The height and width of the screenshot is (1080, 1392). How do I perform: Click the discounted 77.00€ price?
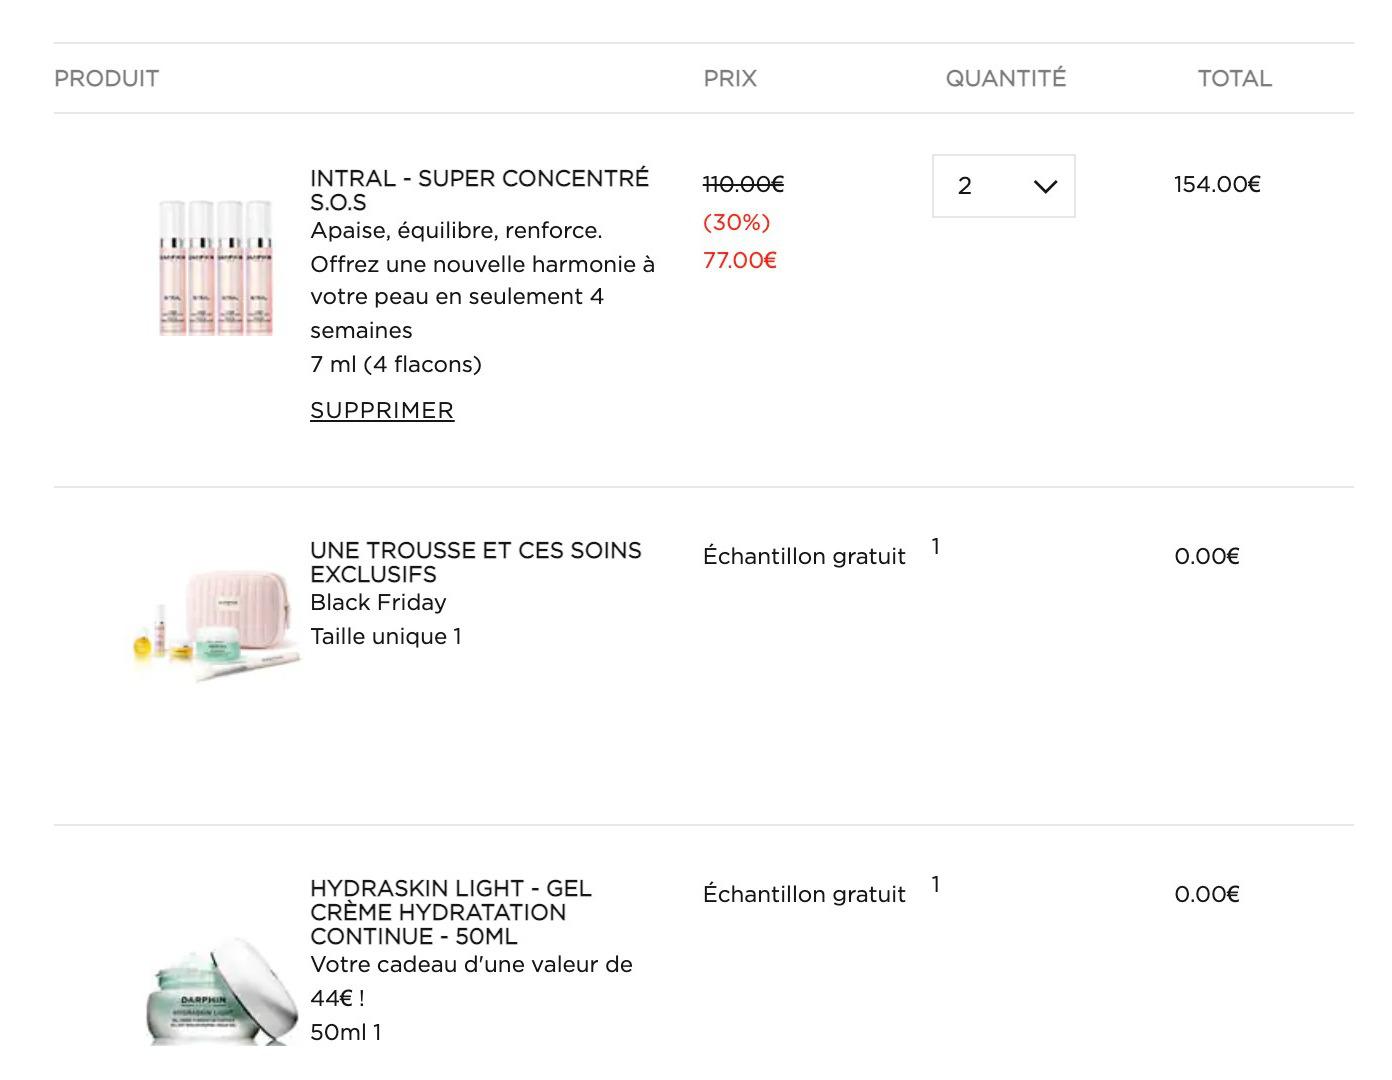(740, 260)
